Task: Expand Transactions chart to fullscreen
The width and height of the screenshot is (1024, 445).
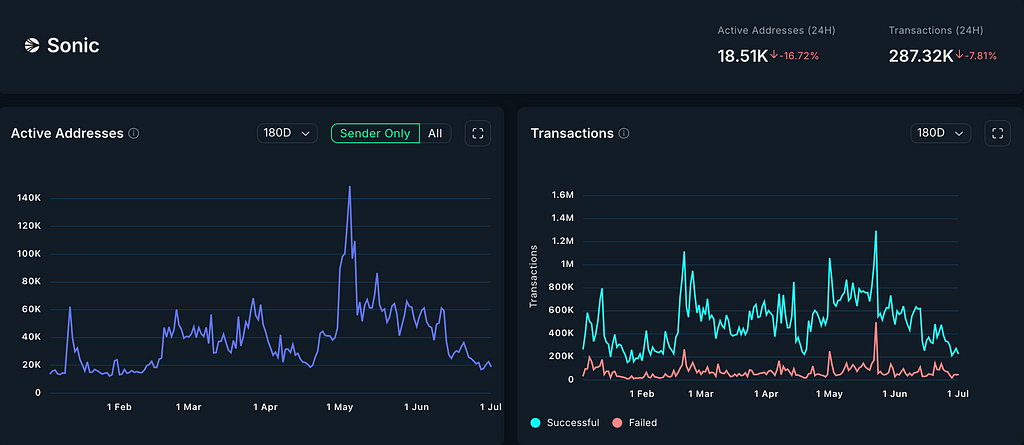Action: click(997, 133)
